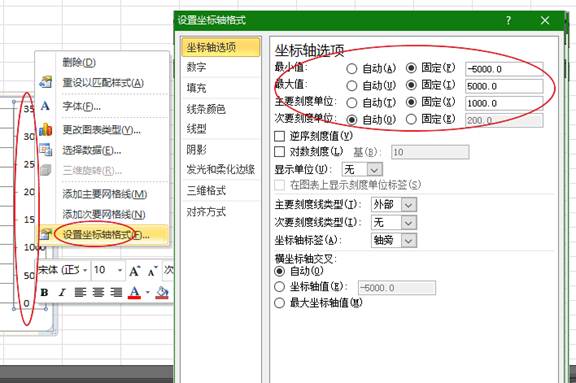Choose 重设以匹配样式(A) menu item
Viewport: 576px width, 383px height.
(103, 83)
